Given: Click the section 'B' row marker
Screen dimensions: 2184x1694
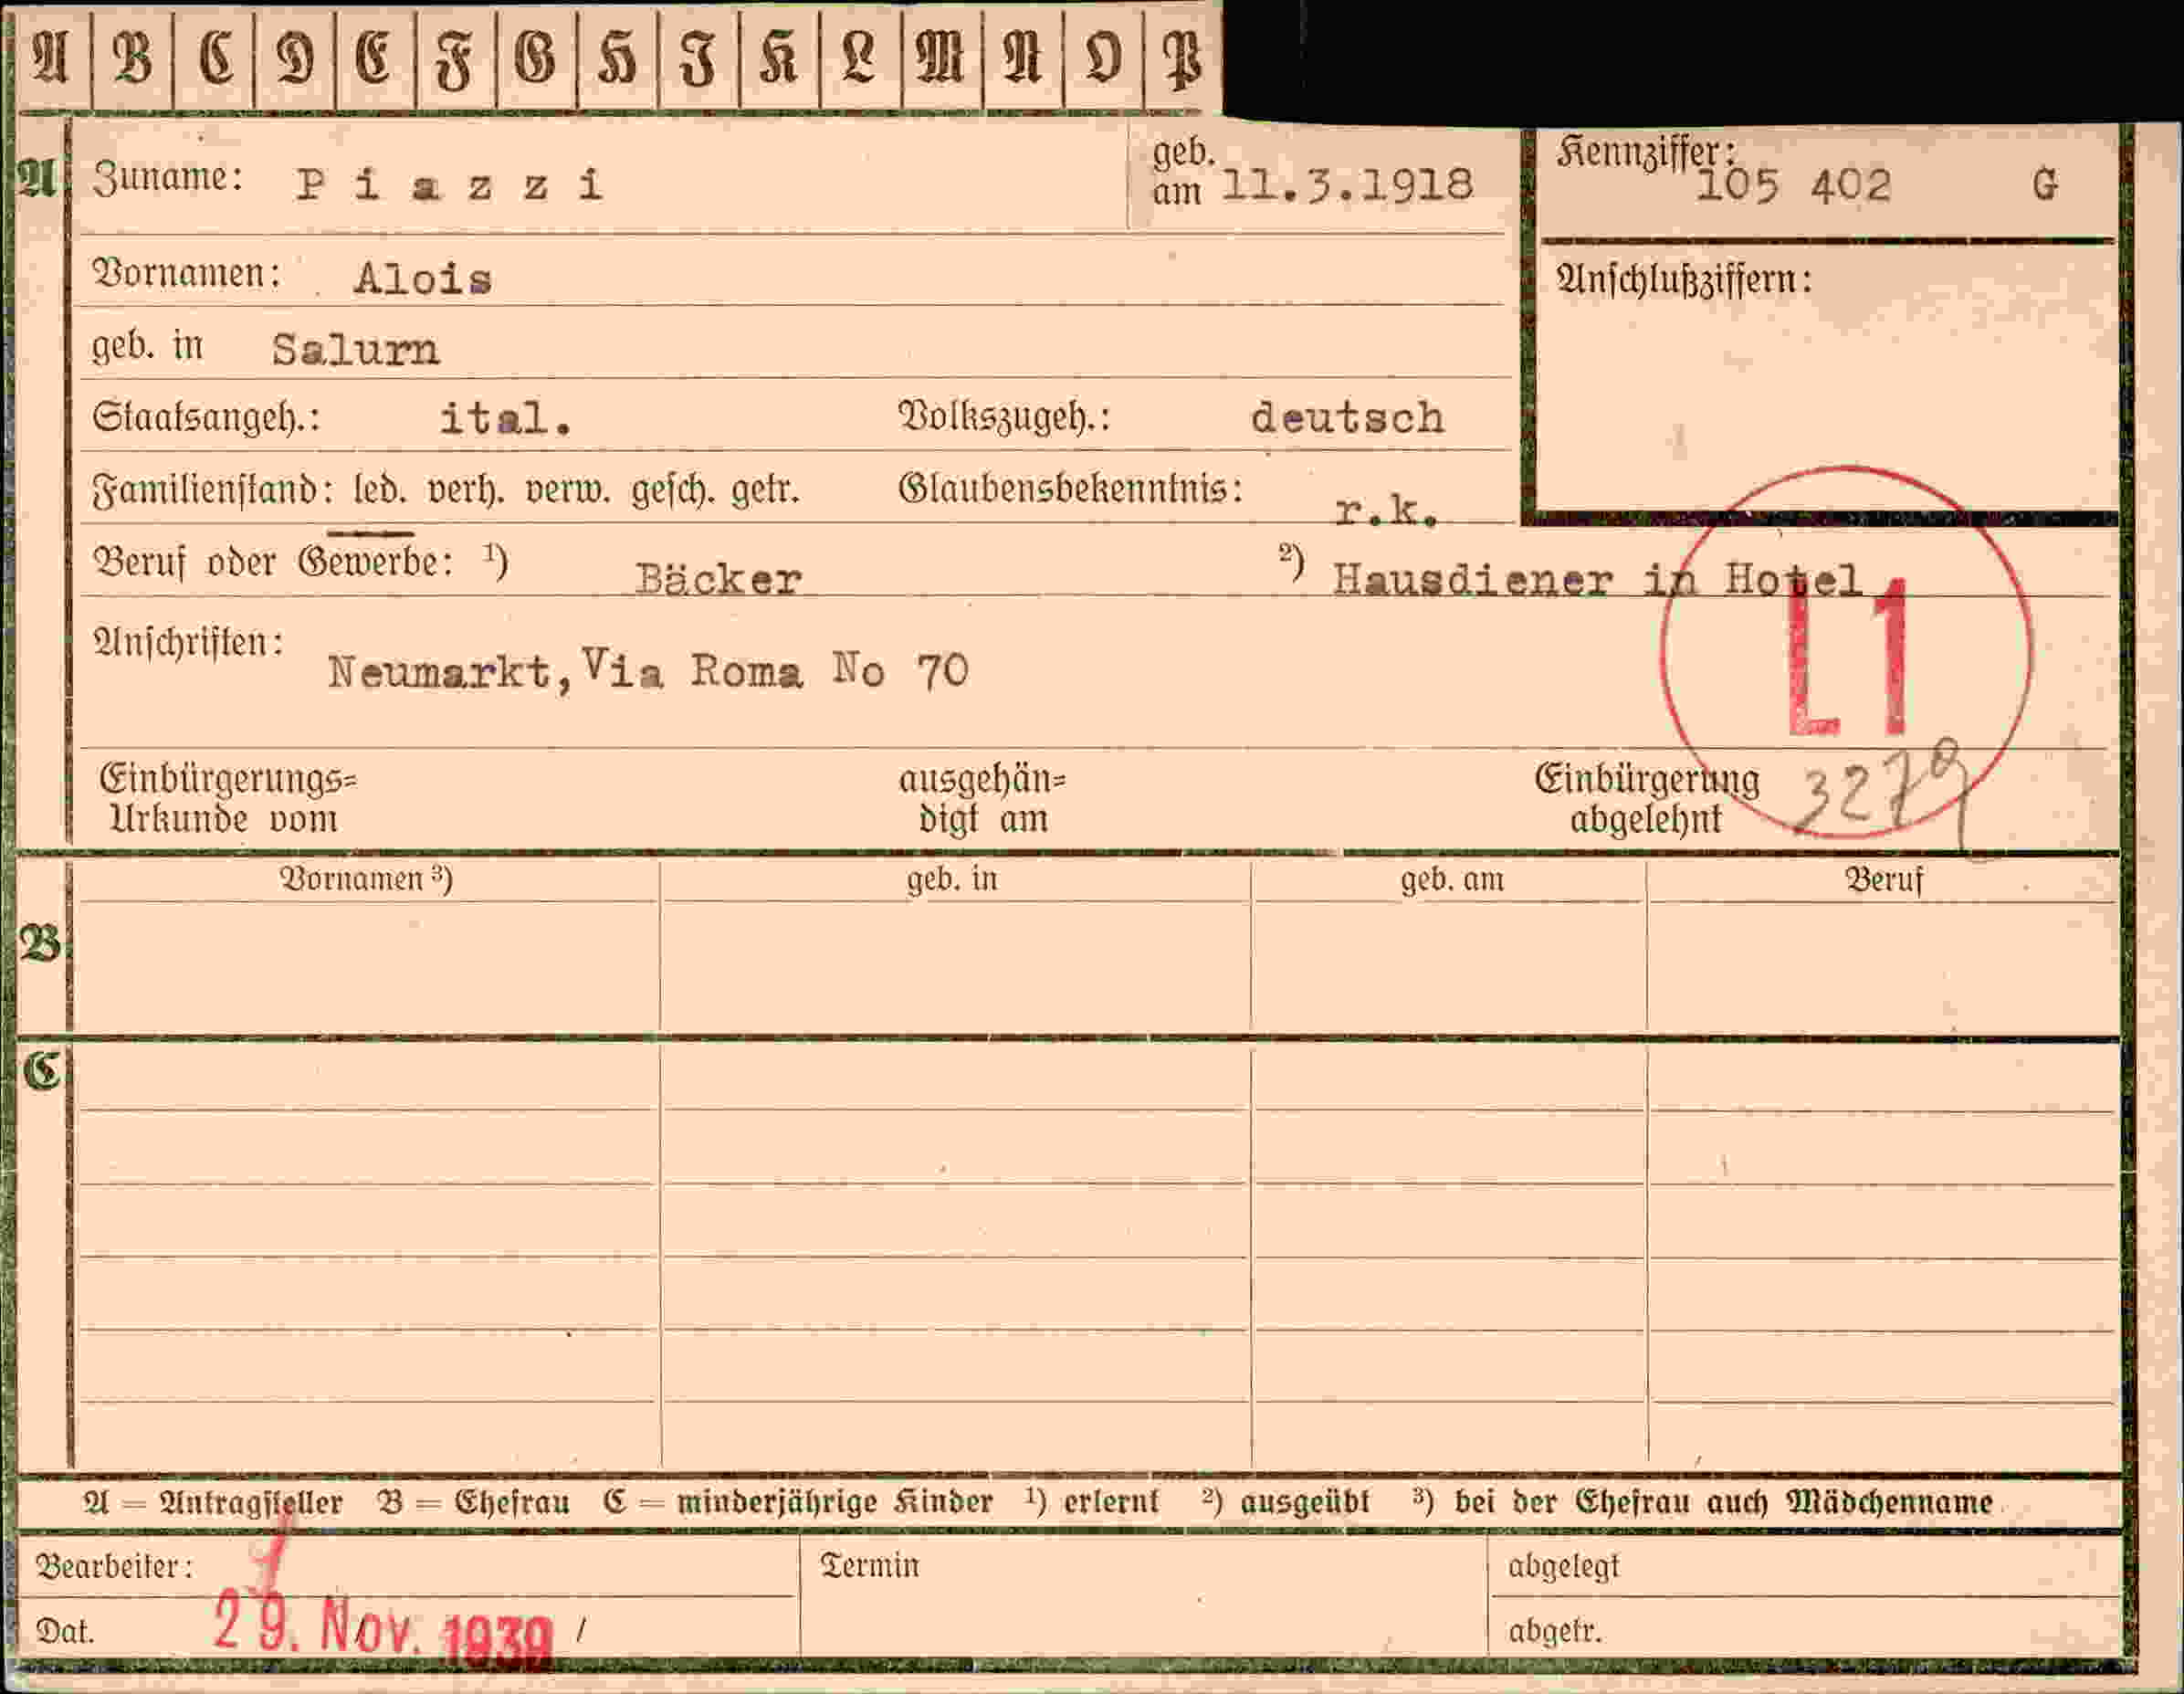Looking at the screenshot, I should point(41,944).
